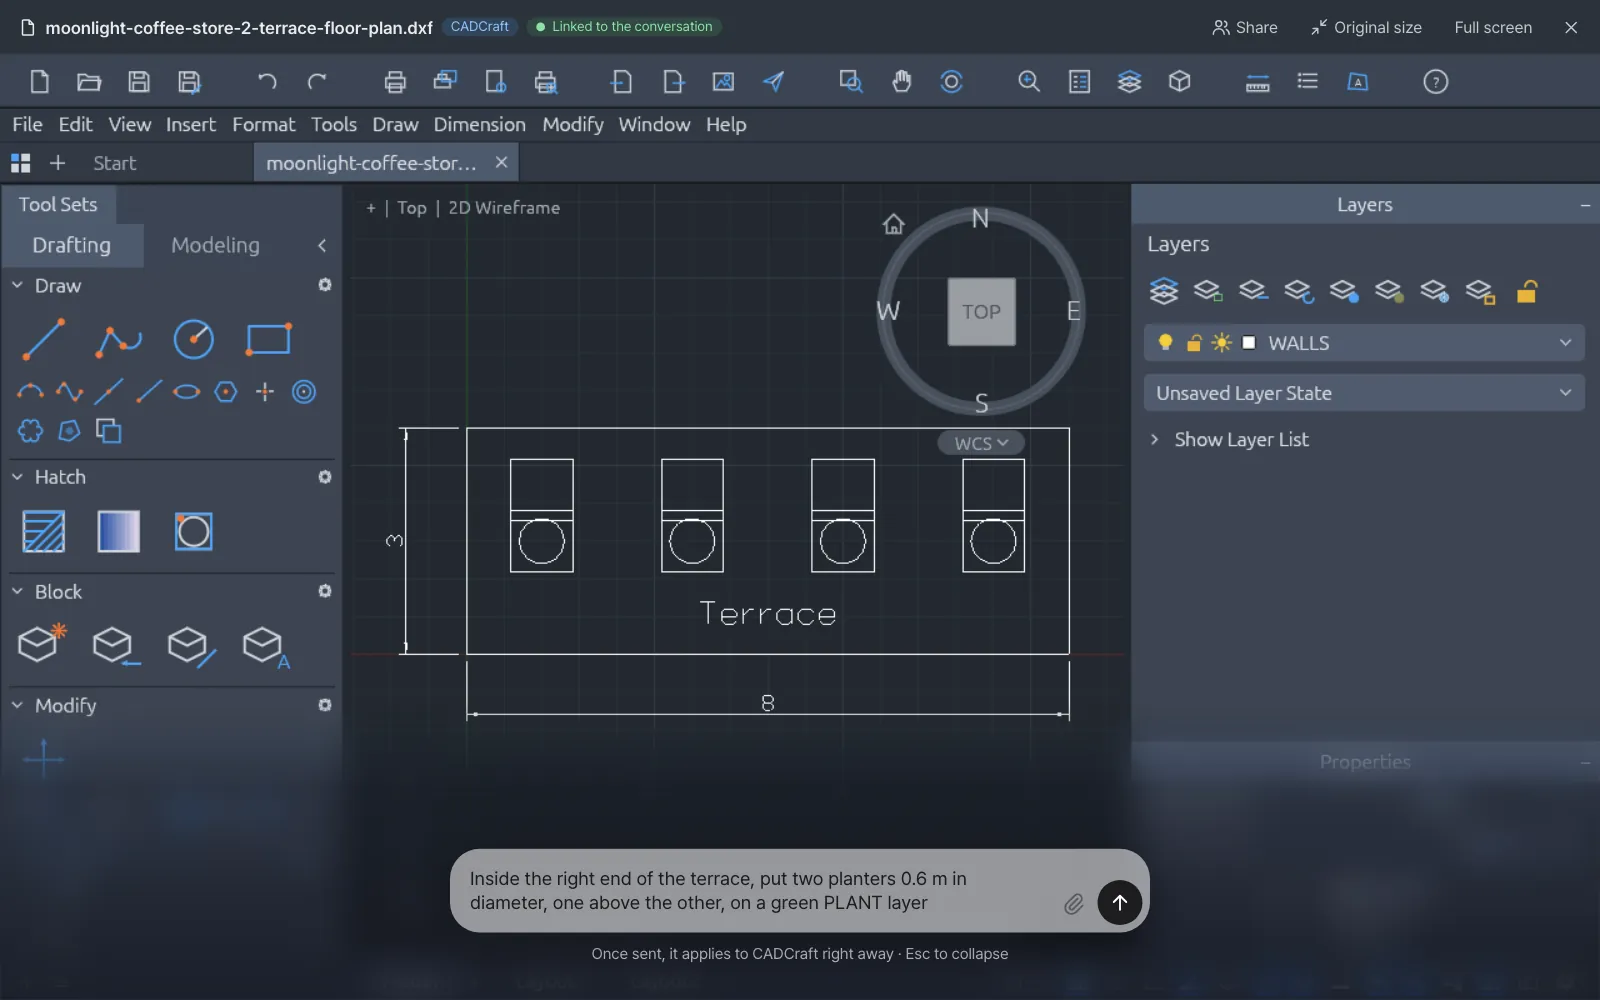The width and height of the screenshot is (1600, 1000).
Task: Open Draw section settings gear
Action: [325, 285]
